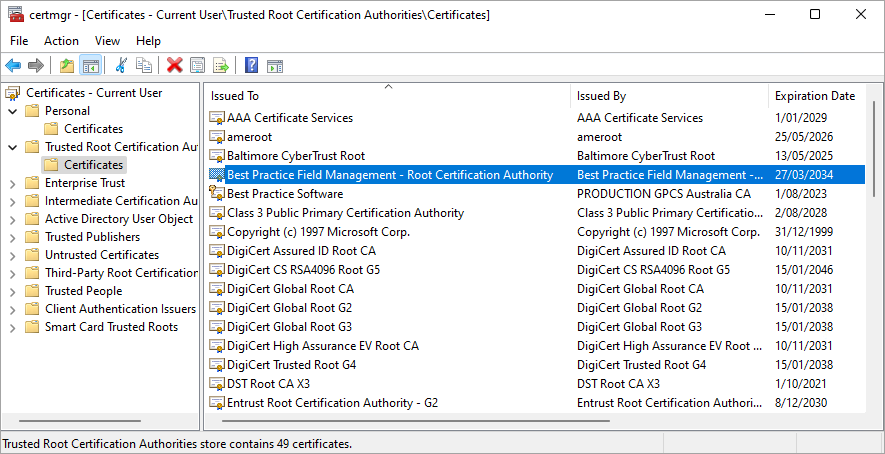
Task: Click the Copy toolbar icon
Action: click(143, 66)
